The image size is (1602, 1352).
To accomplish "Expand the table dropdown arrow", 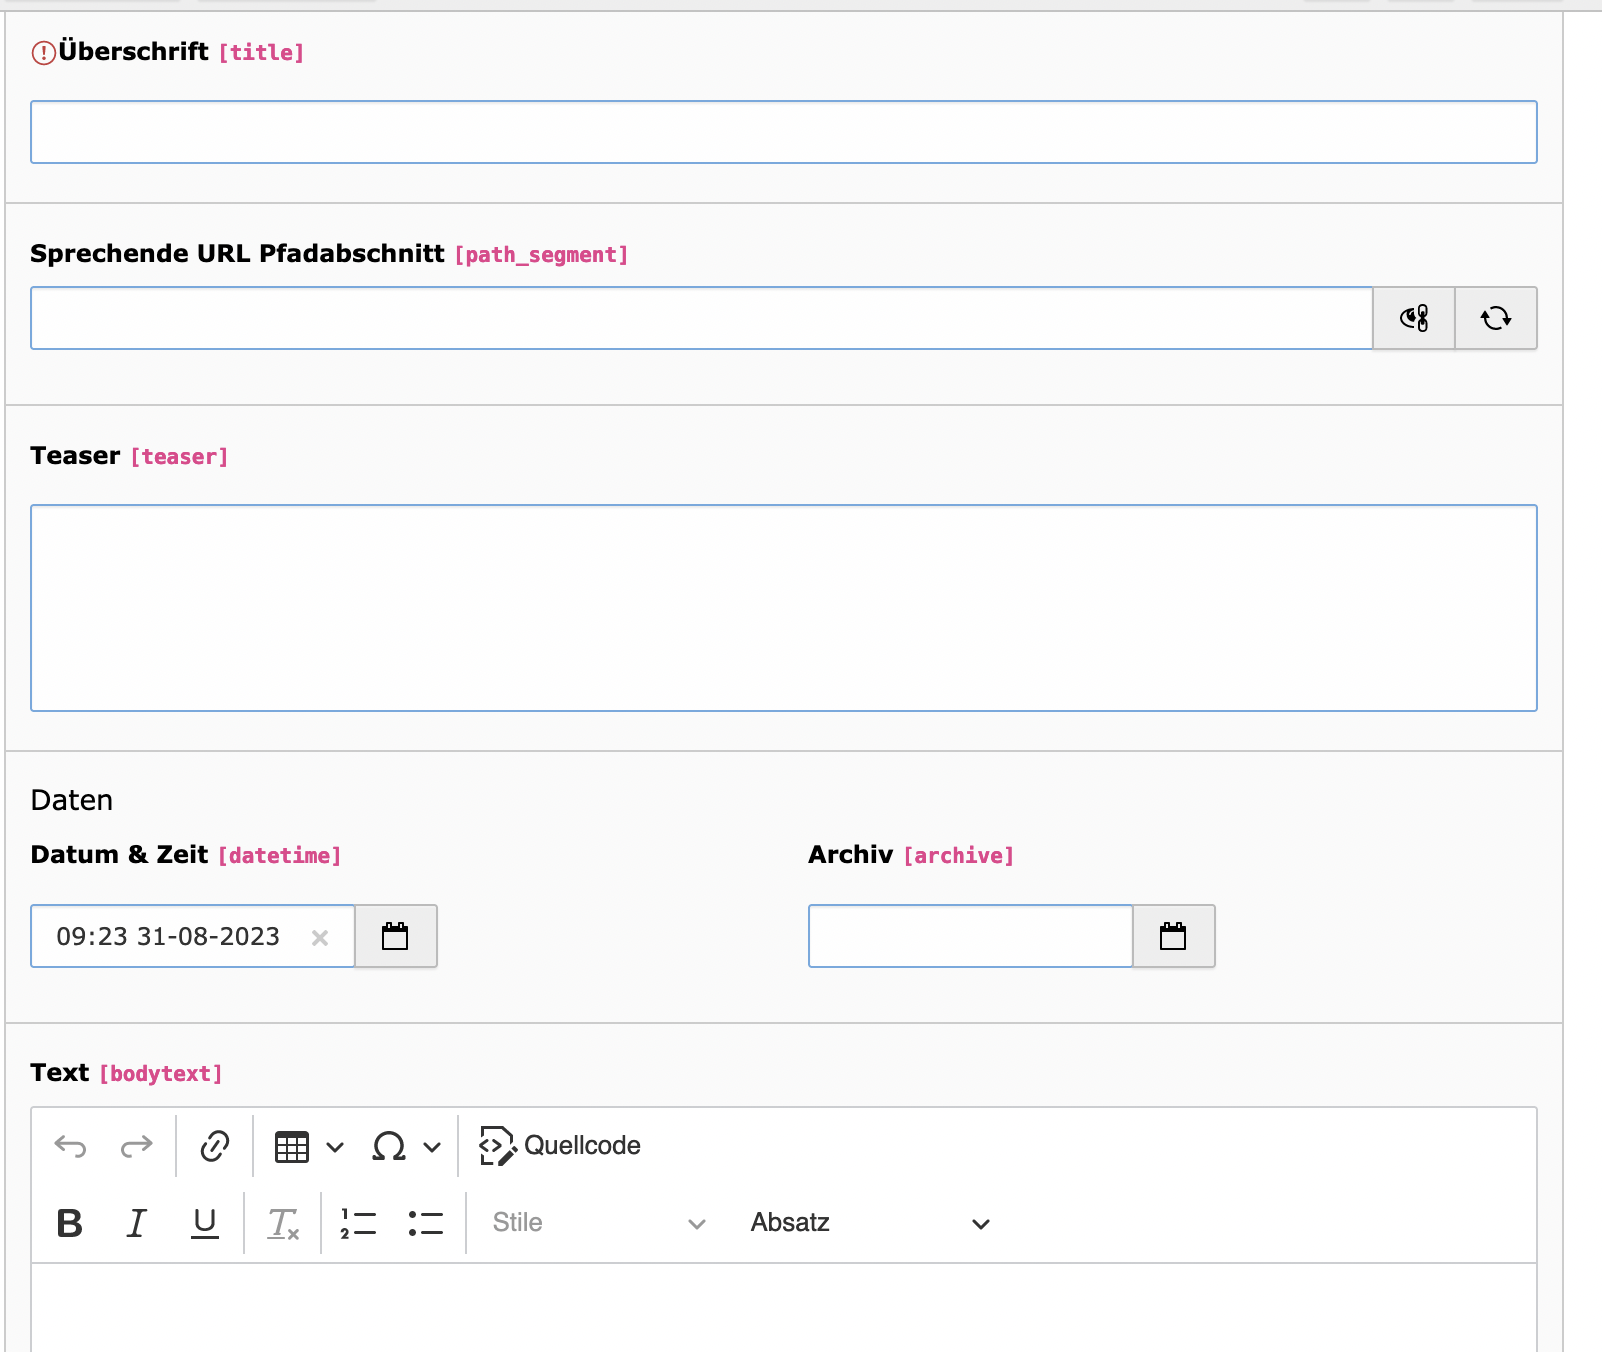I will click(x=335, y=1147).
